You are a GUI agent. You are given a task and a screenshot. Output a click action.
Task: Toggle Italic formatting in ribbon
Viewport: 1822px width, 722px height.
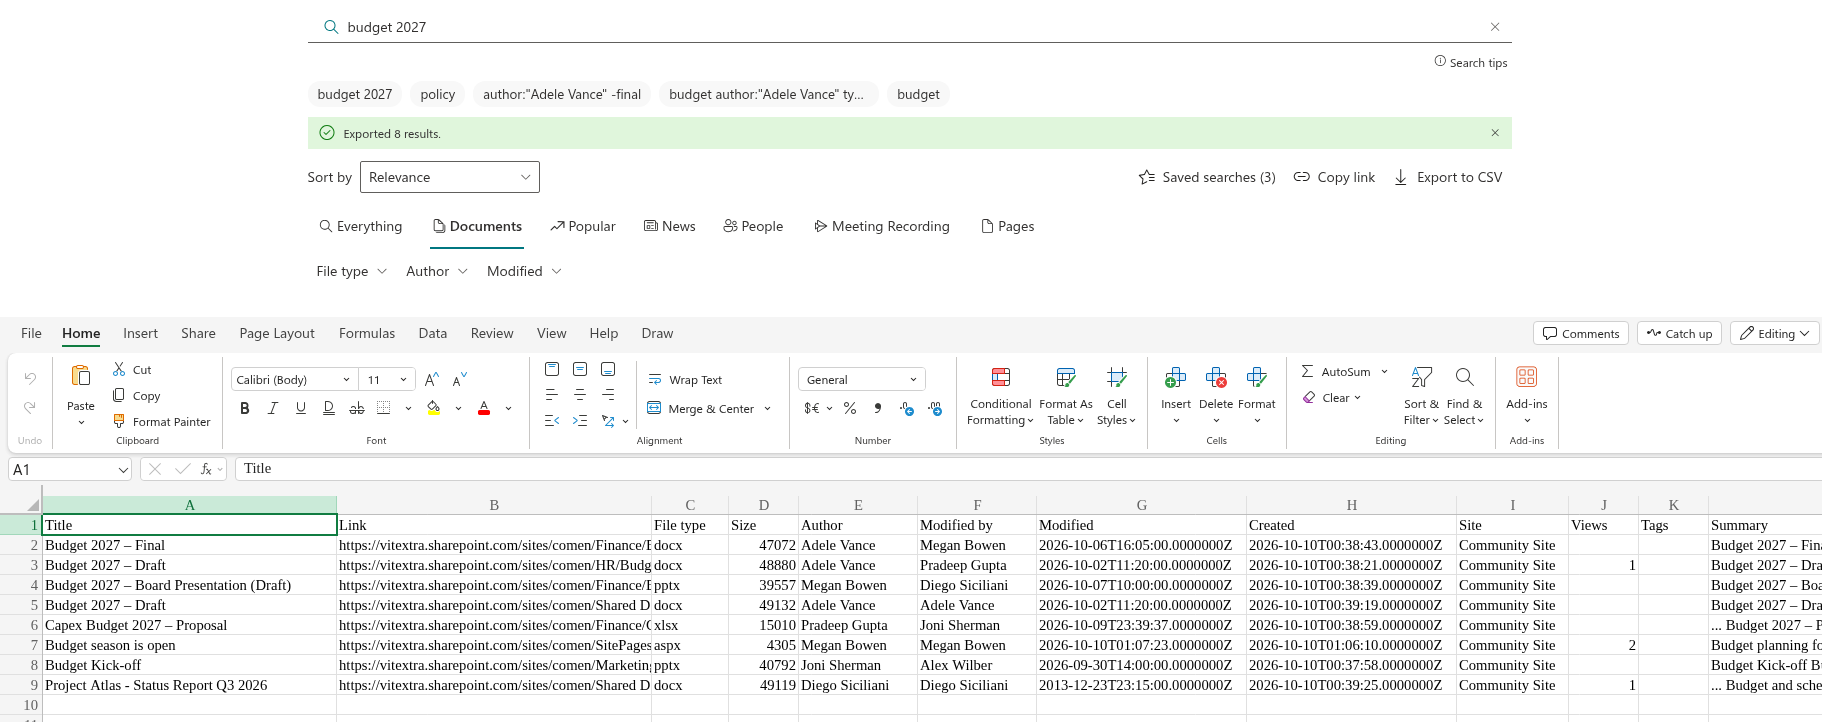(272, 408)
